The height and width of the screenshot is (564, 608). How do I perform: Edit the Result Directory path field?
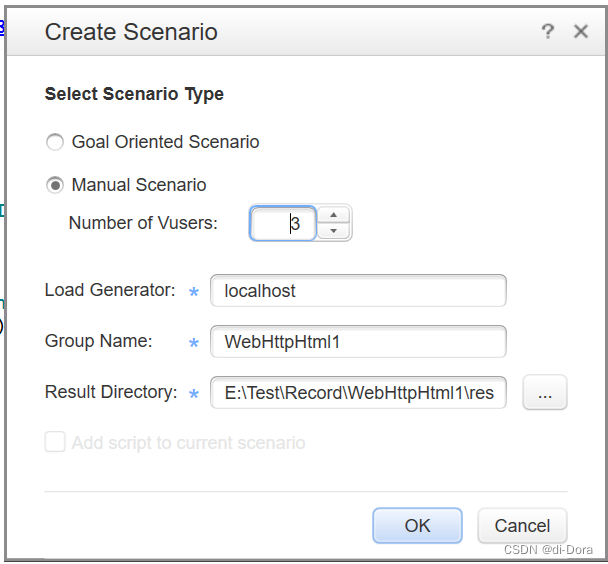pos(358,393)
